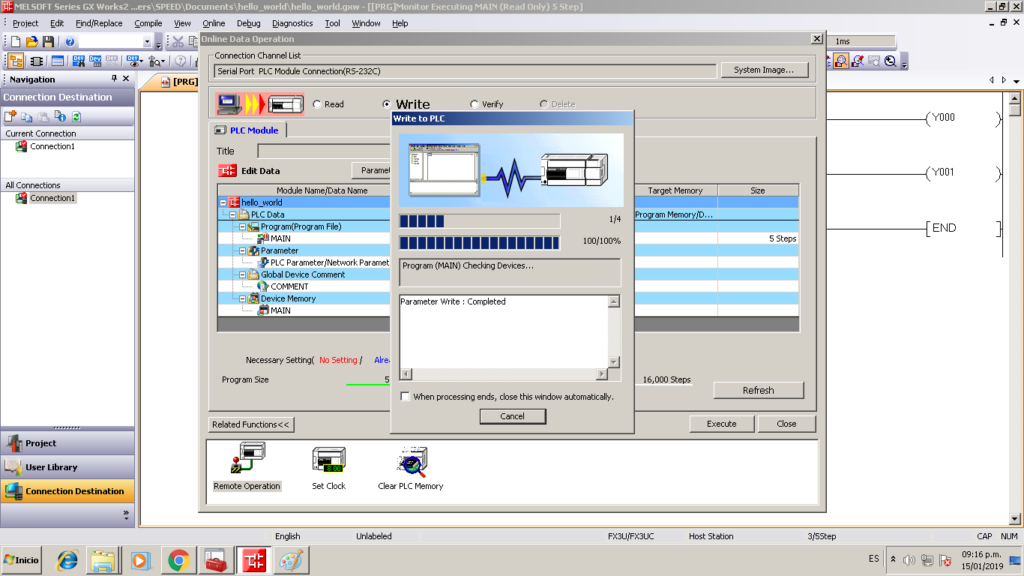The width and height of the screenshot is (1024, 576).
Task: Save the project with the floppy icon
Action: coord(48,42)
